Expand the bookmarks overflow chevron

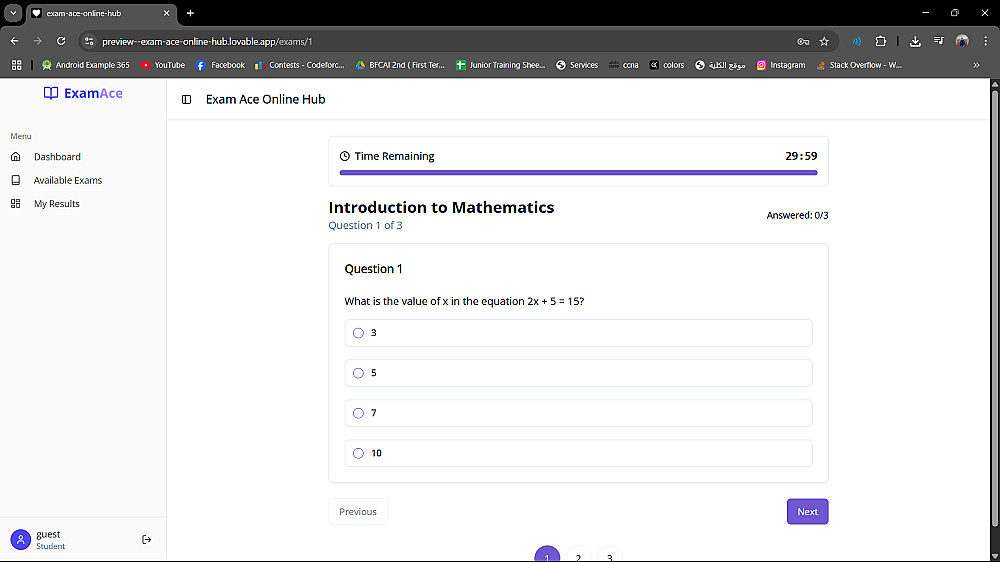pos(976,65)
